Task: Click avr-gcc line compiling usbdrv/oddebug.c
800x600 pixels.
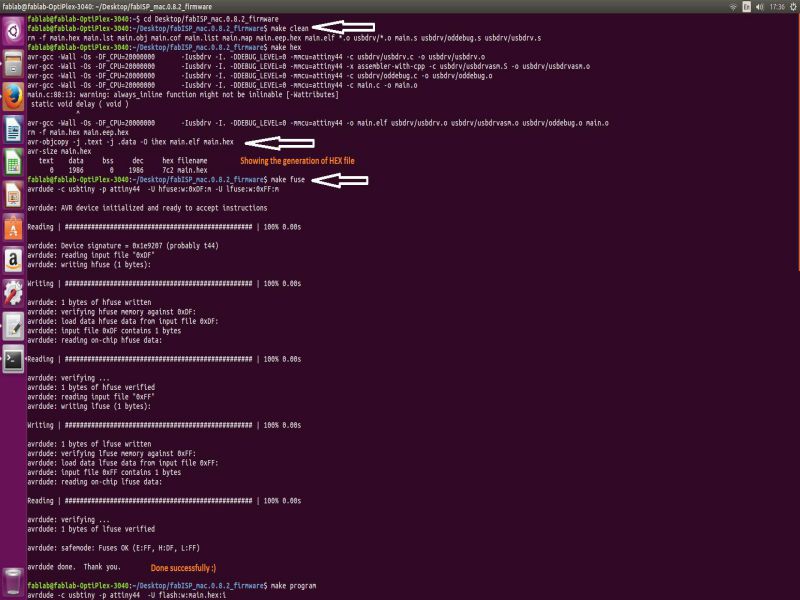Action: click(260, 76)
